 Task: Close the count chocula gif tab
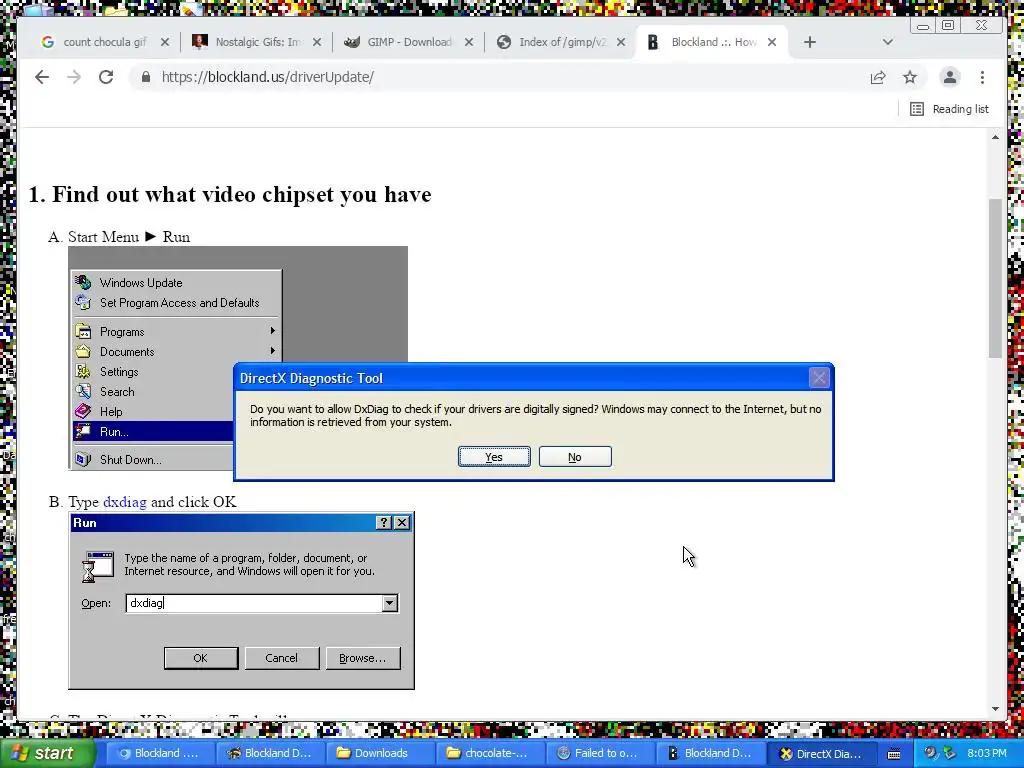click(165, 42)
